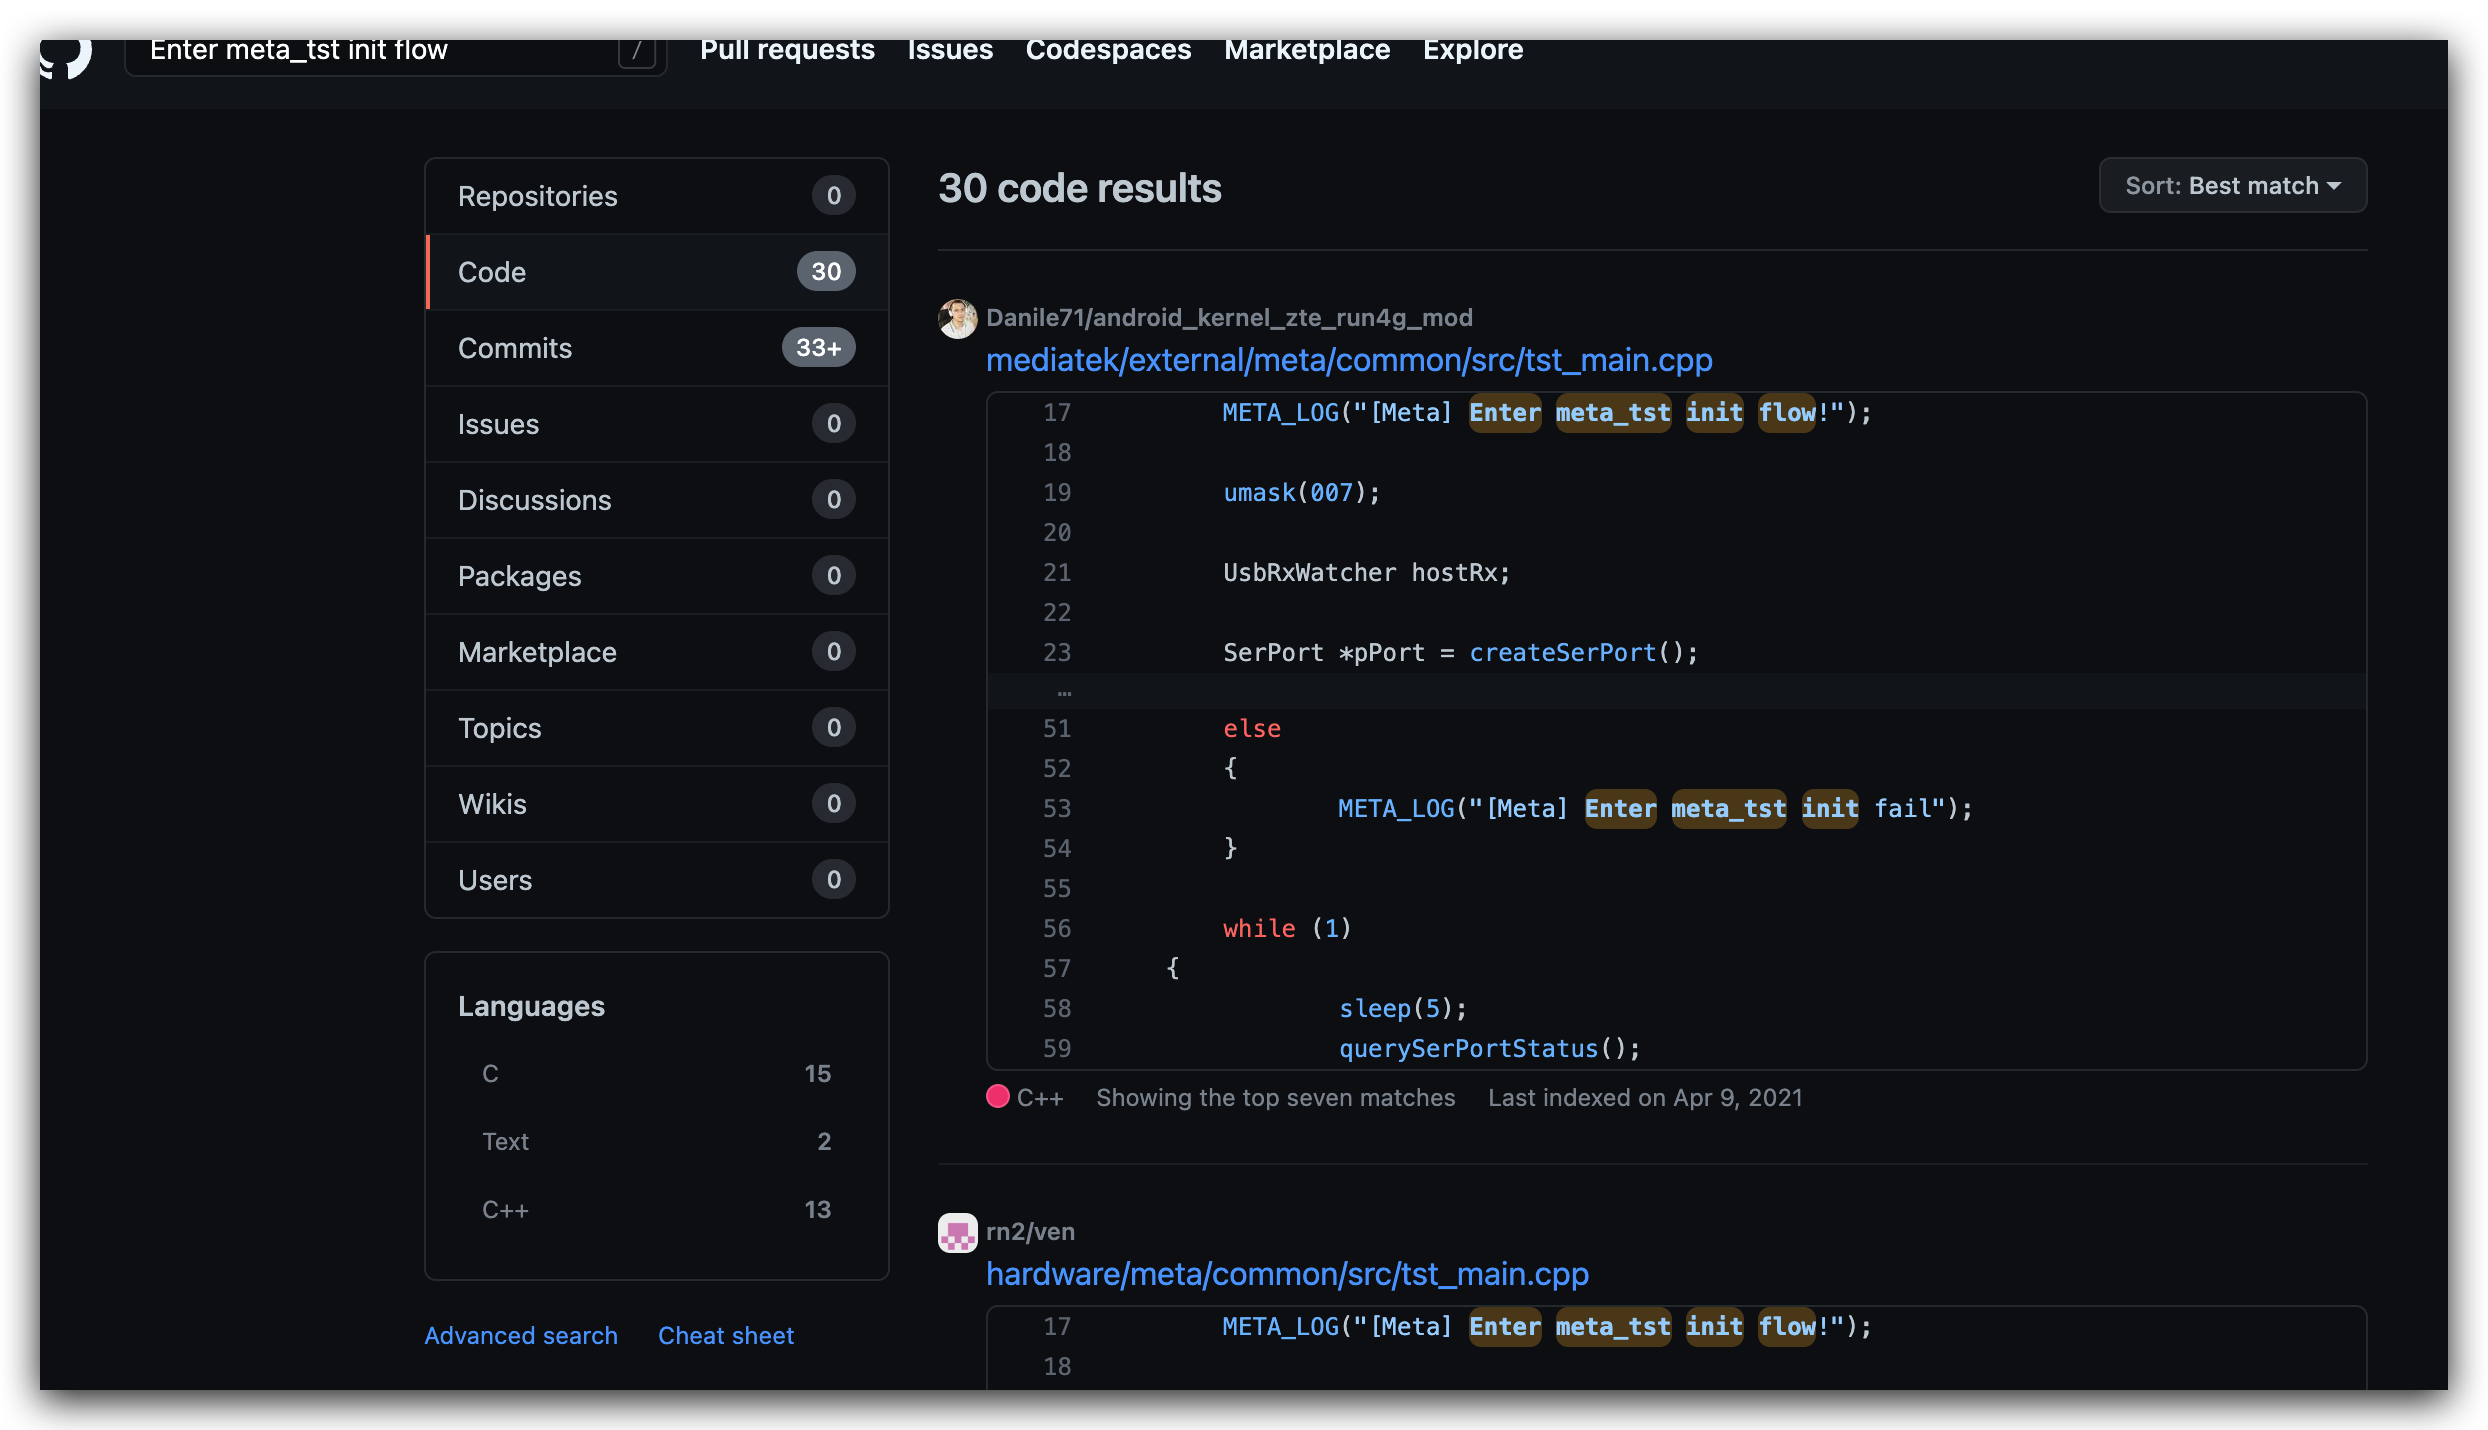Screen dimensions: 2488x1430
Task: Select the Commits results category
Action: pyautogui.click(x=656, y=348)
